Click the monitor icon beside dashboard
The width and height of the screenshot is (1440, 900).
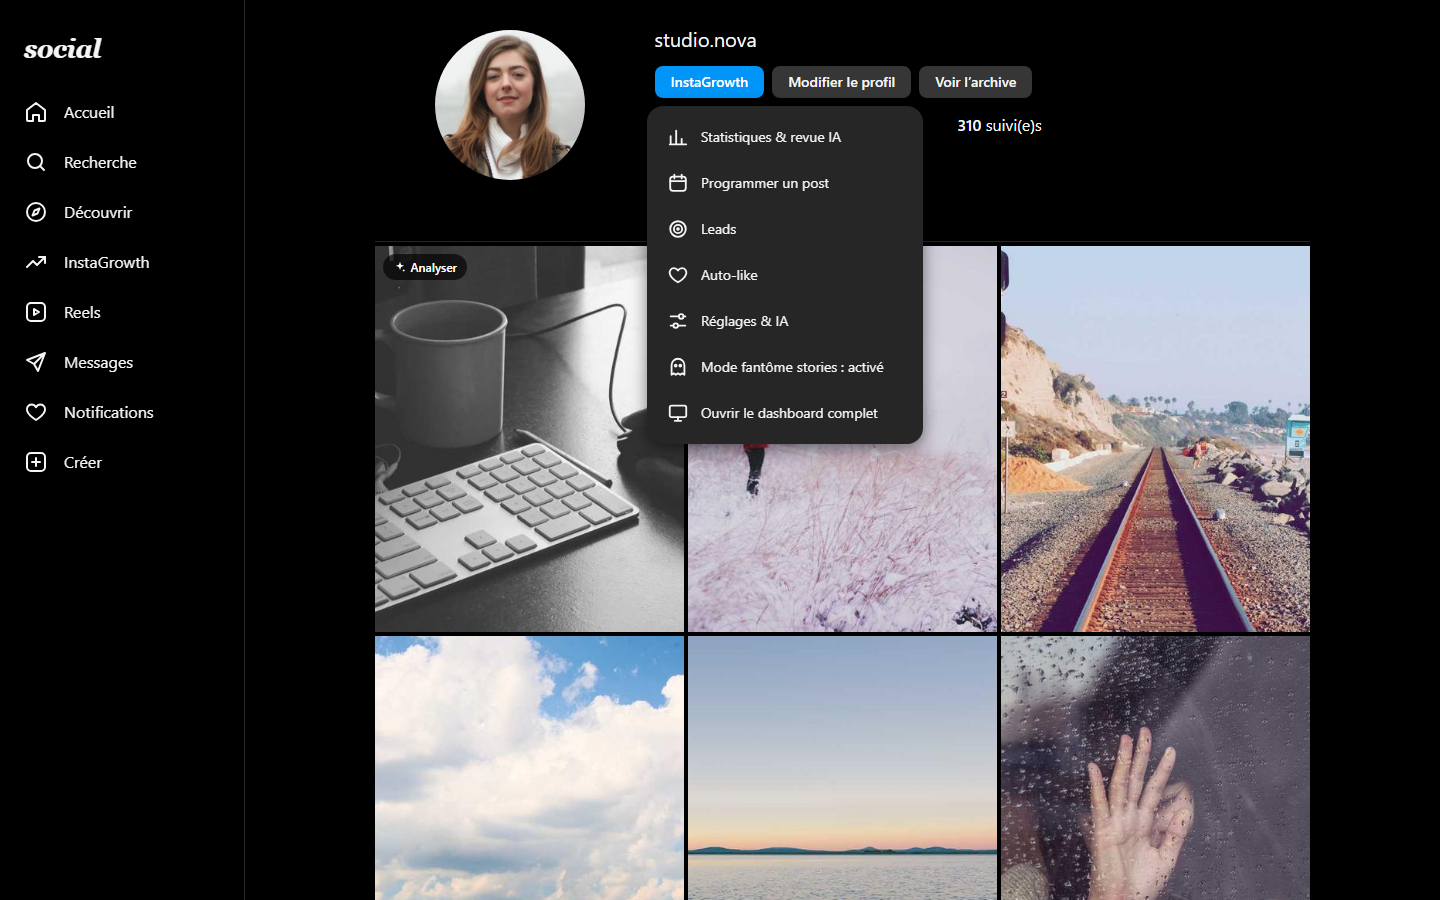pyautogui.click(x=678, y=413)
